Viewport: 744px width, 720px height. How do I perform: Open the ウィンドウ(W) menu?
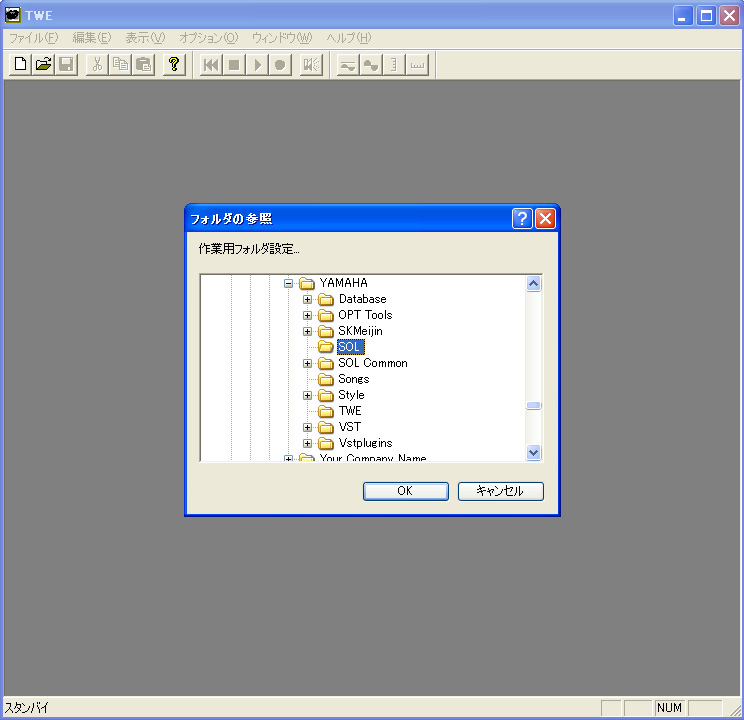(x=282, y=37)
